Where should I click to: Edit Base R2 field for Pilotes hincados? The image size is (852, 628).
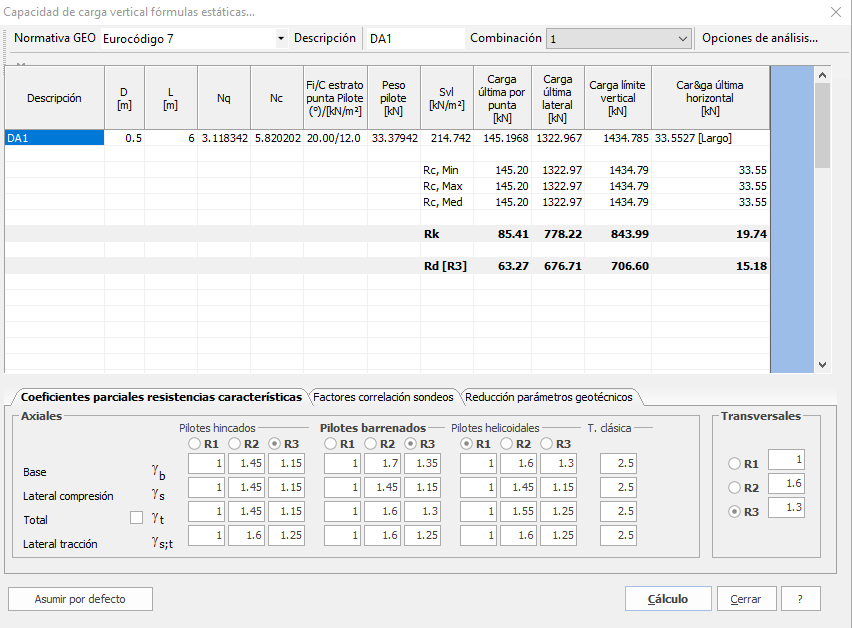coord(247,463)
